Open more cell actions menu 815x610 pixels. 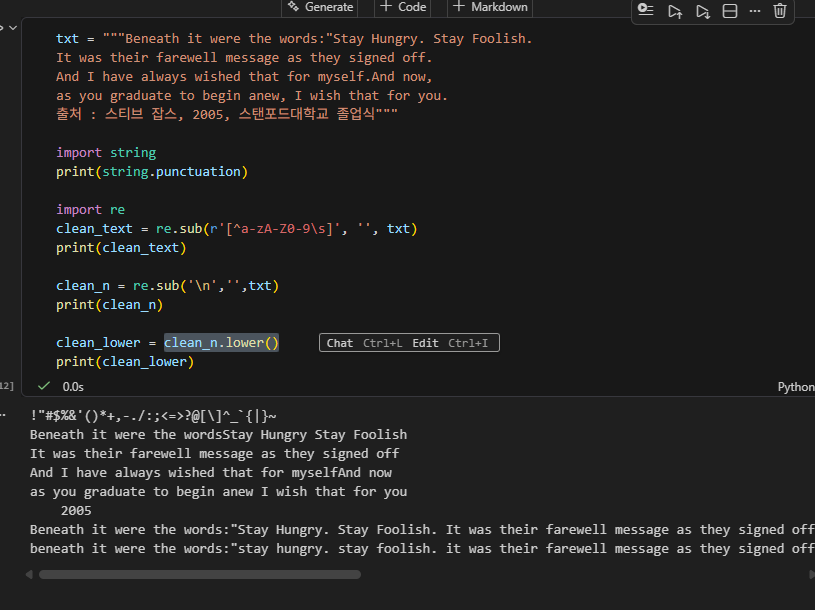(x=755, y=11)
